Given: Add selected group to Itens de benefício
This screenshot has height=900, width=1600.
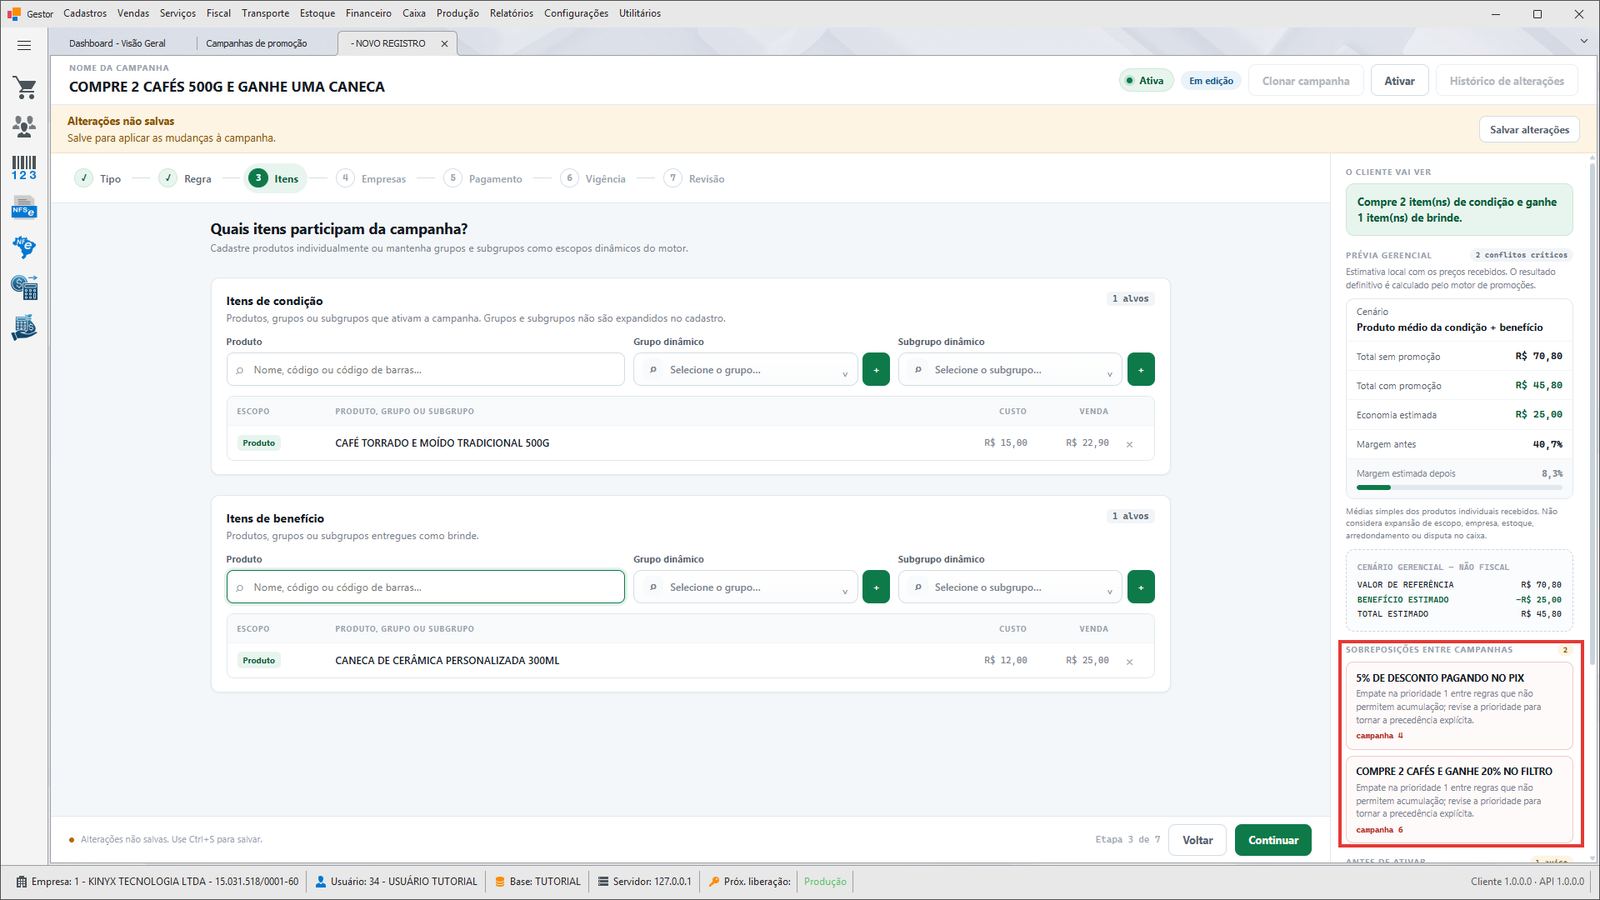Looking at the screenshot, I should (x=876, y=587).
